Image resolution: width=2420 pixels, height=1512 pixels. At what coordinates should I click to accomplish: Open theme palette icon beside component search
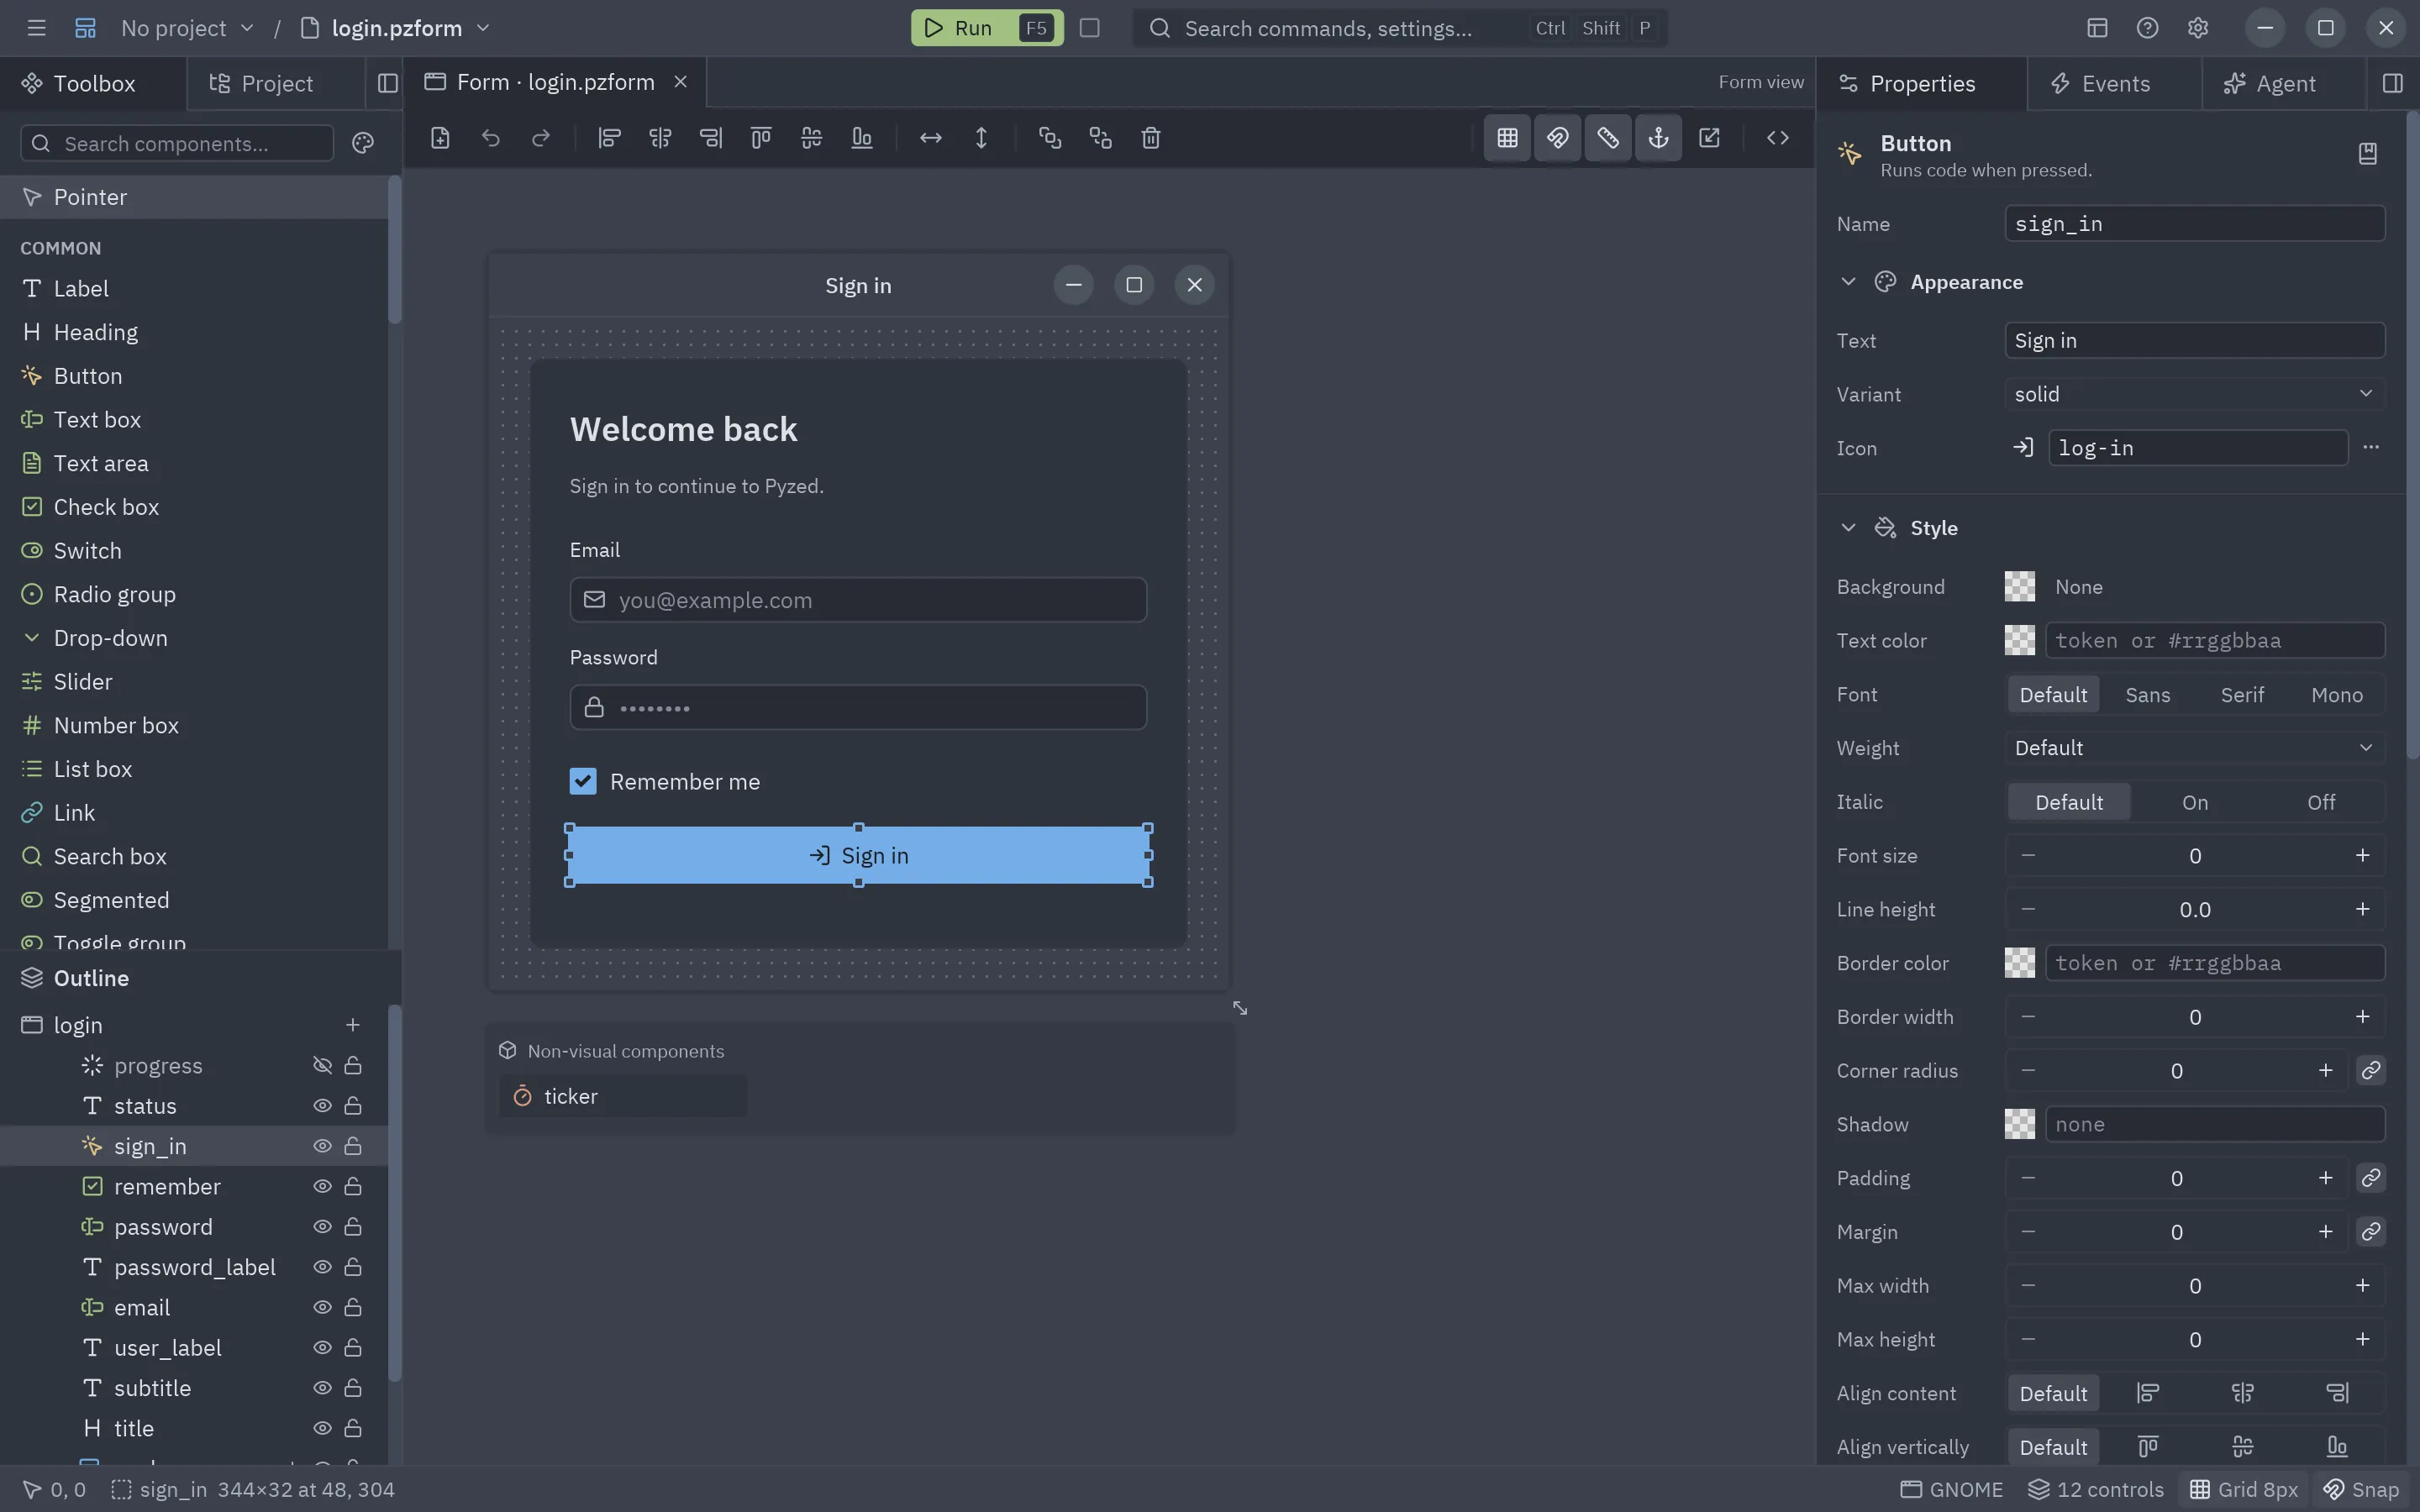coord(363,144)
